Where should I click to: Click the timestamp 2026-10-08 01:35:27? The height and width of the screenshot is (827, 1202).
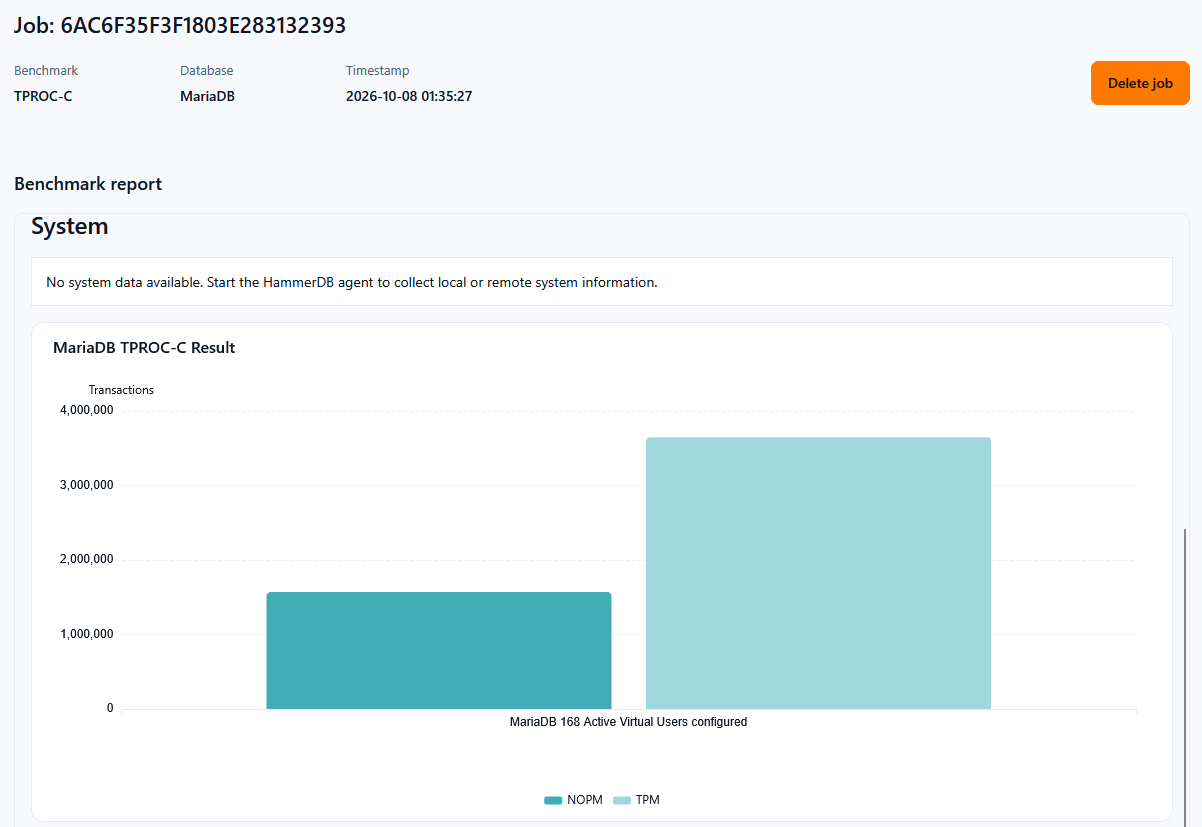(409, 97)
